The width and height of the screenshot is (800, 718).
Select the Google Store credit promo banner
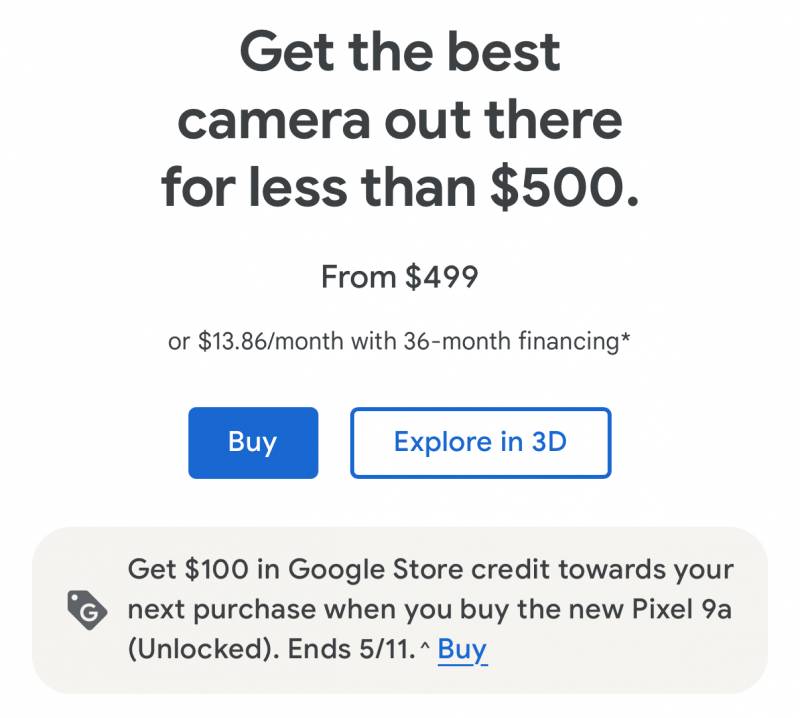(x=400, y=610)
